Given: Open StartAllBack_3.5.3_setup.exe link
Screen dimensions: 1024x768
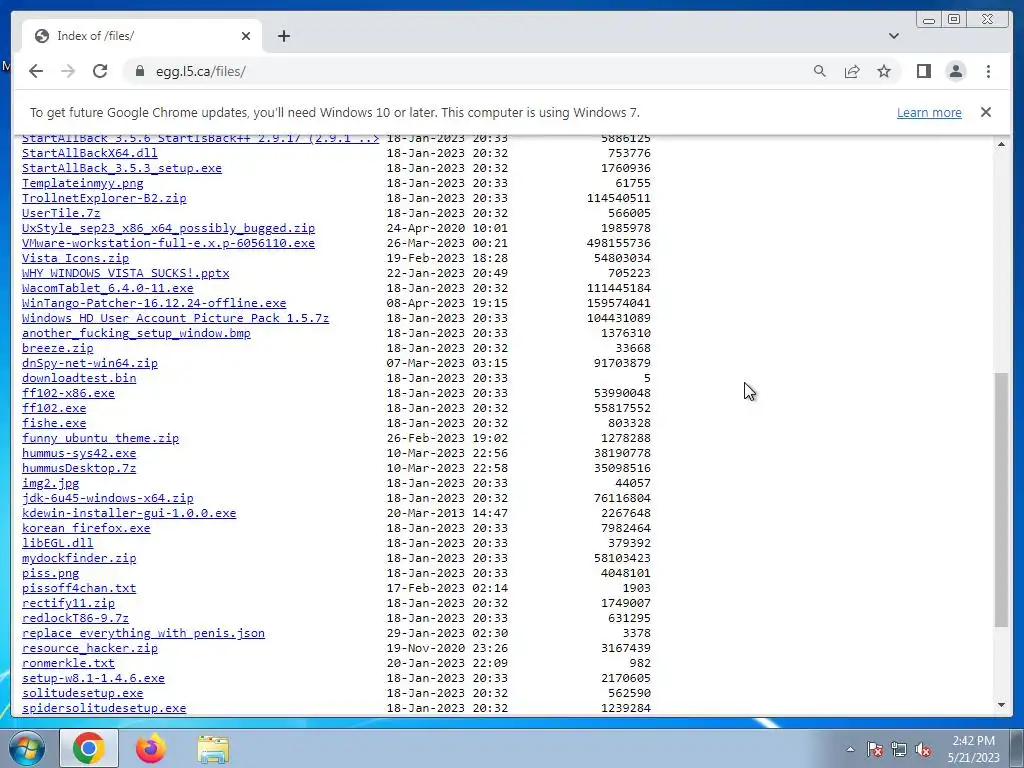Looking at the screenshot, I should [121, 168].
